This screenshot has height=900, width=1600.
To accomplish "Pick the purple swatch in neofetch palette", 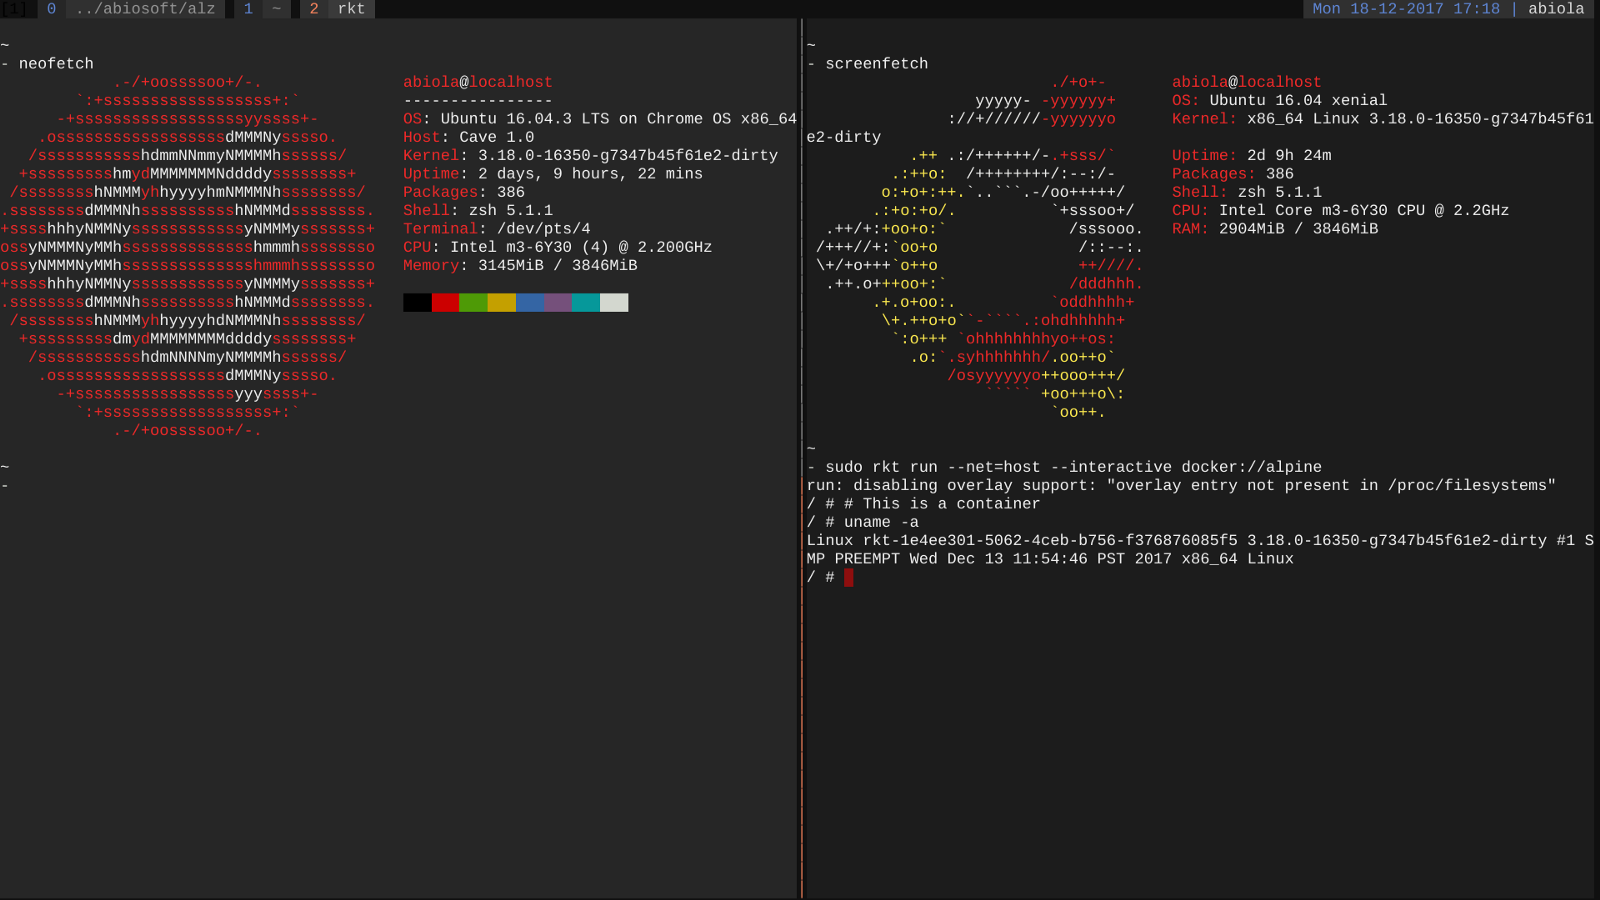I will click(558, 303).
